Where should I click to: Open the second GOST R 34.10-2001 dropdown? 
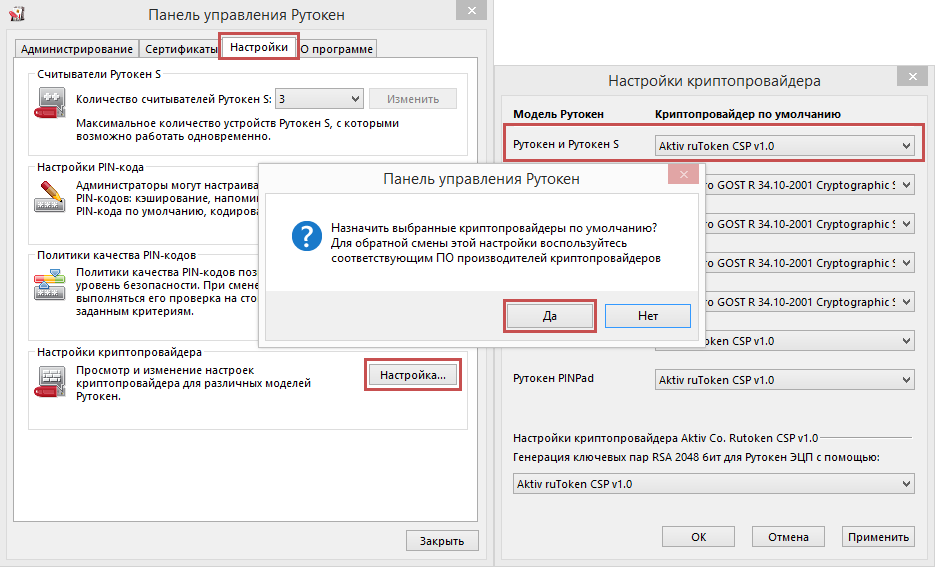[809, 224]
